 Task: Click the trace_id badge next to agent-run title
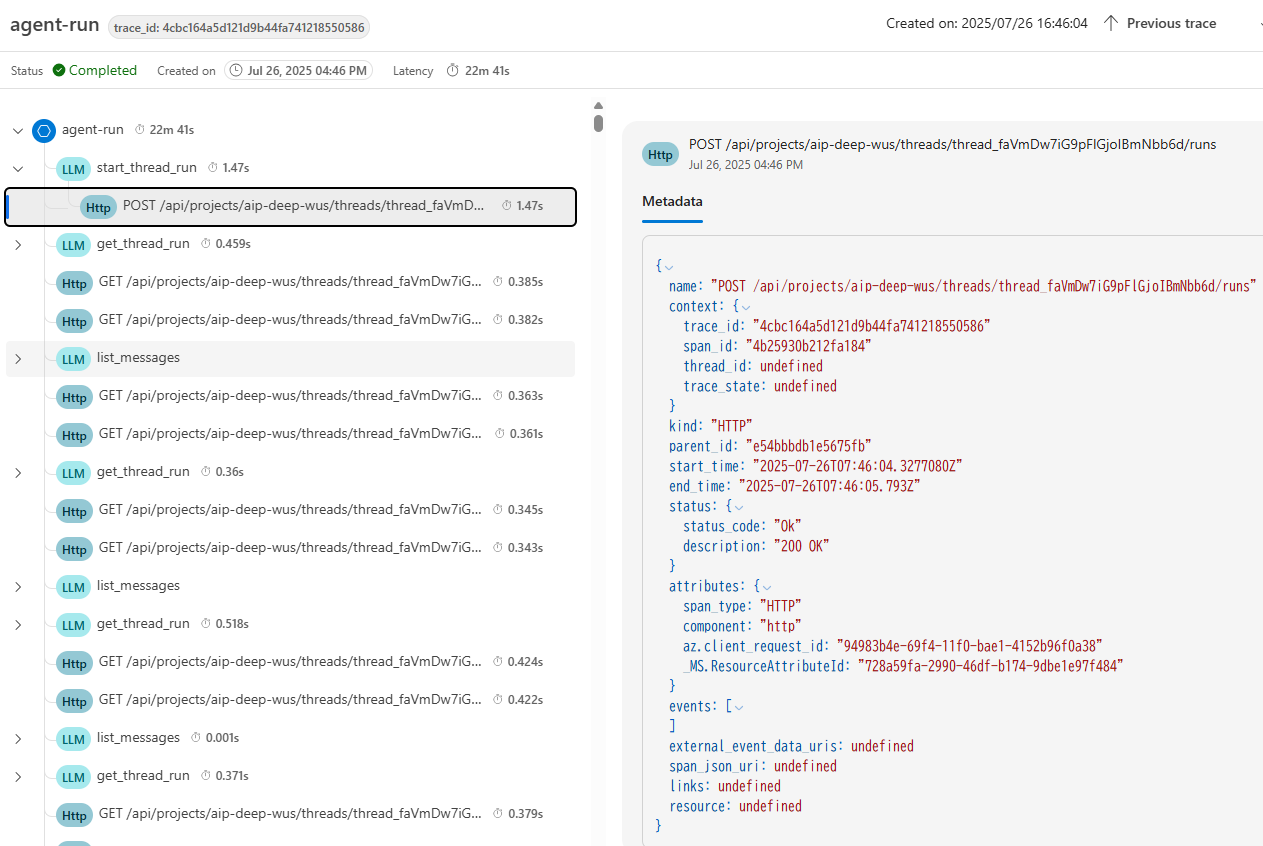click(238, 27)
